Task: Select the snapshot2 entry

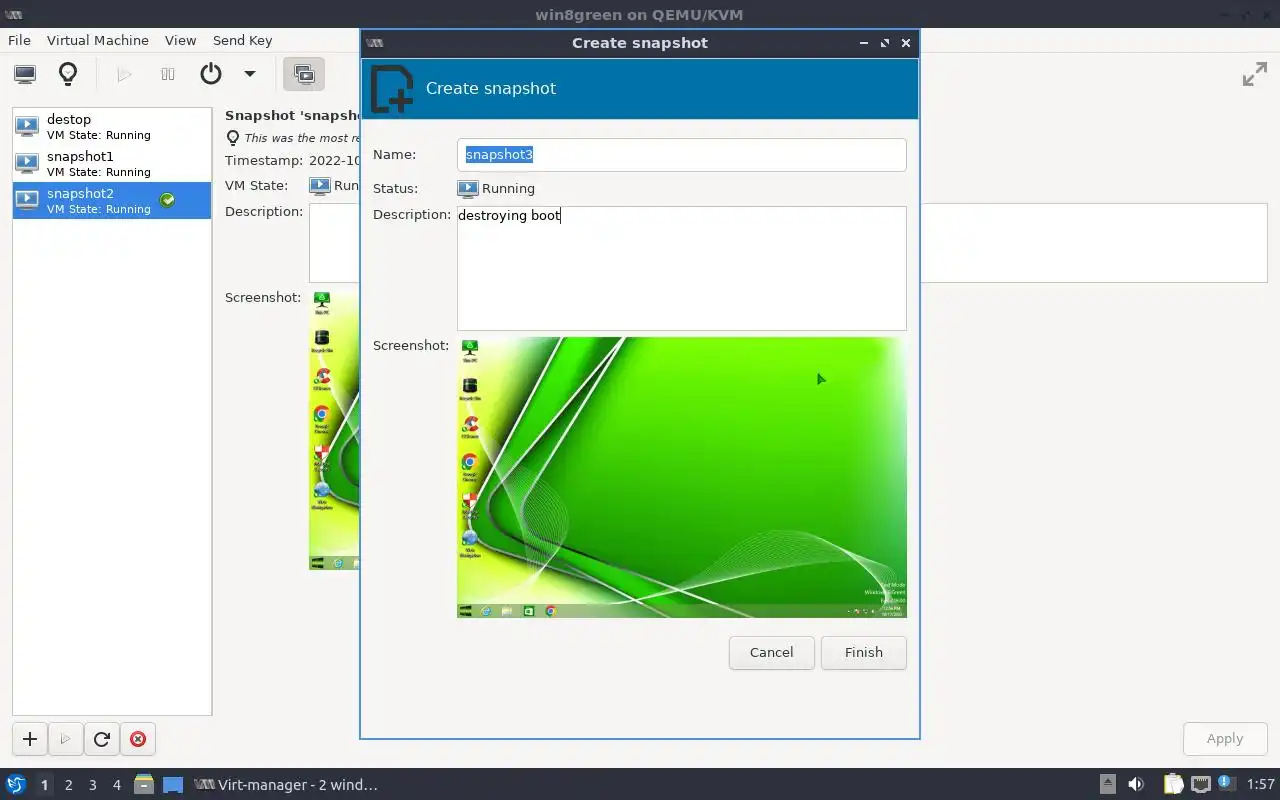Action: [112, 200]
